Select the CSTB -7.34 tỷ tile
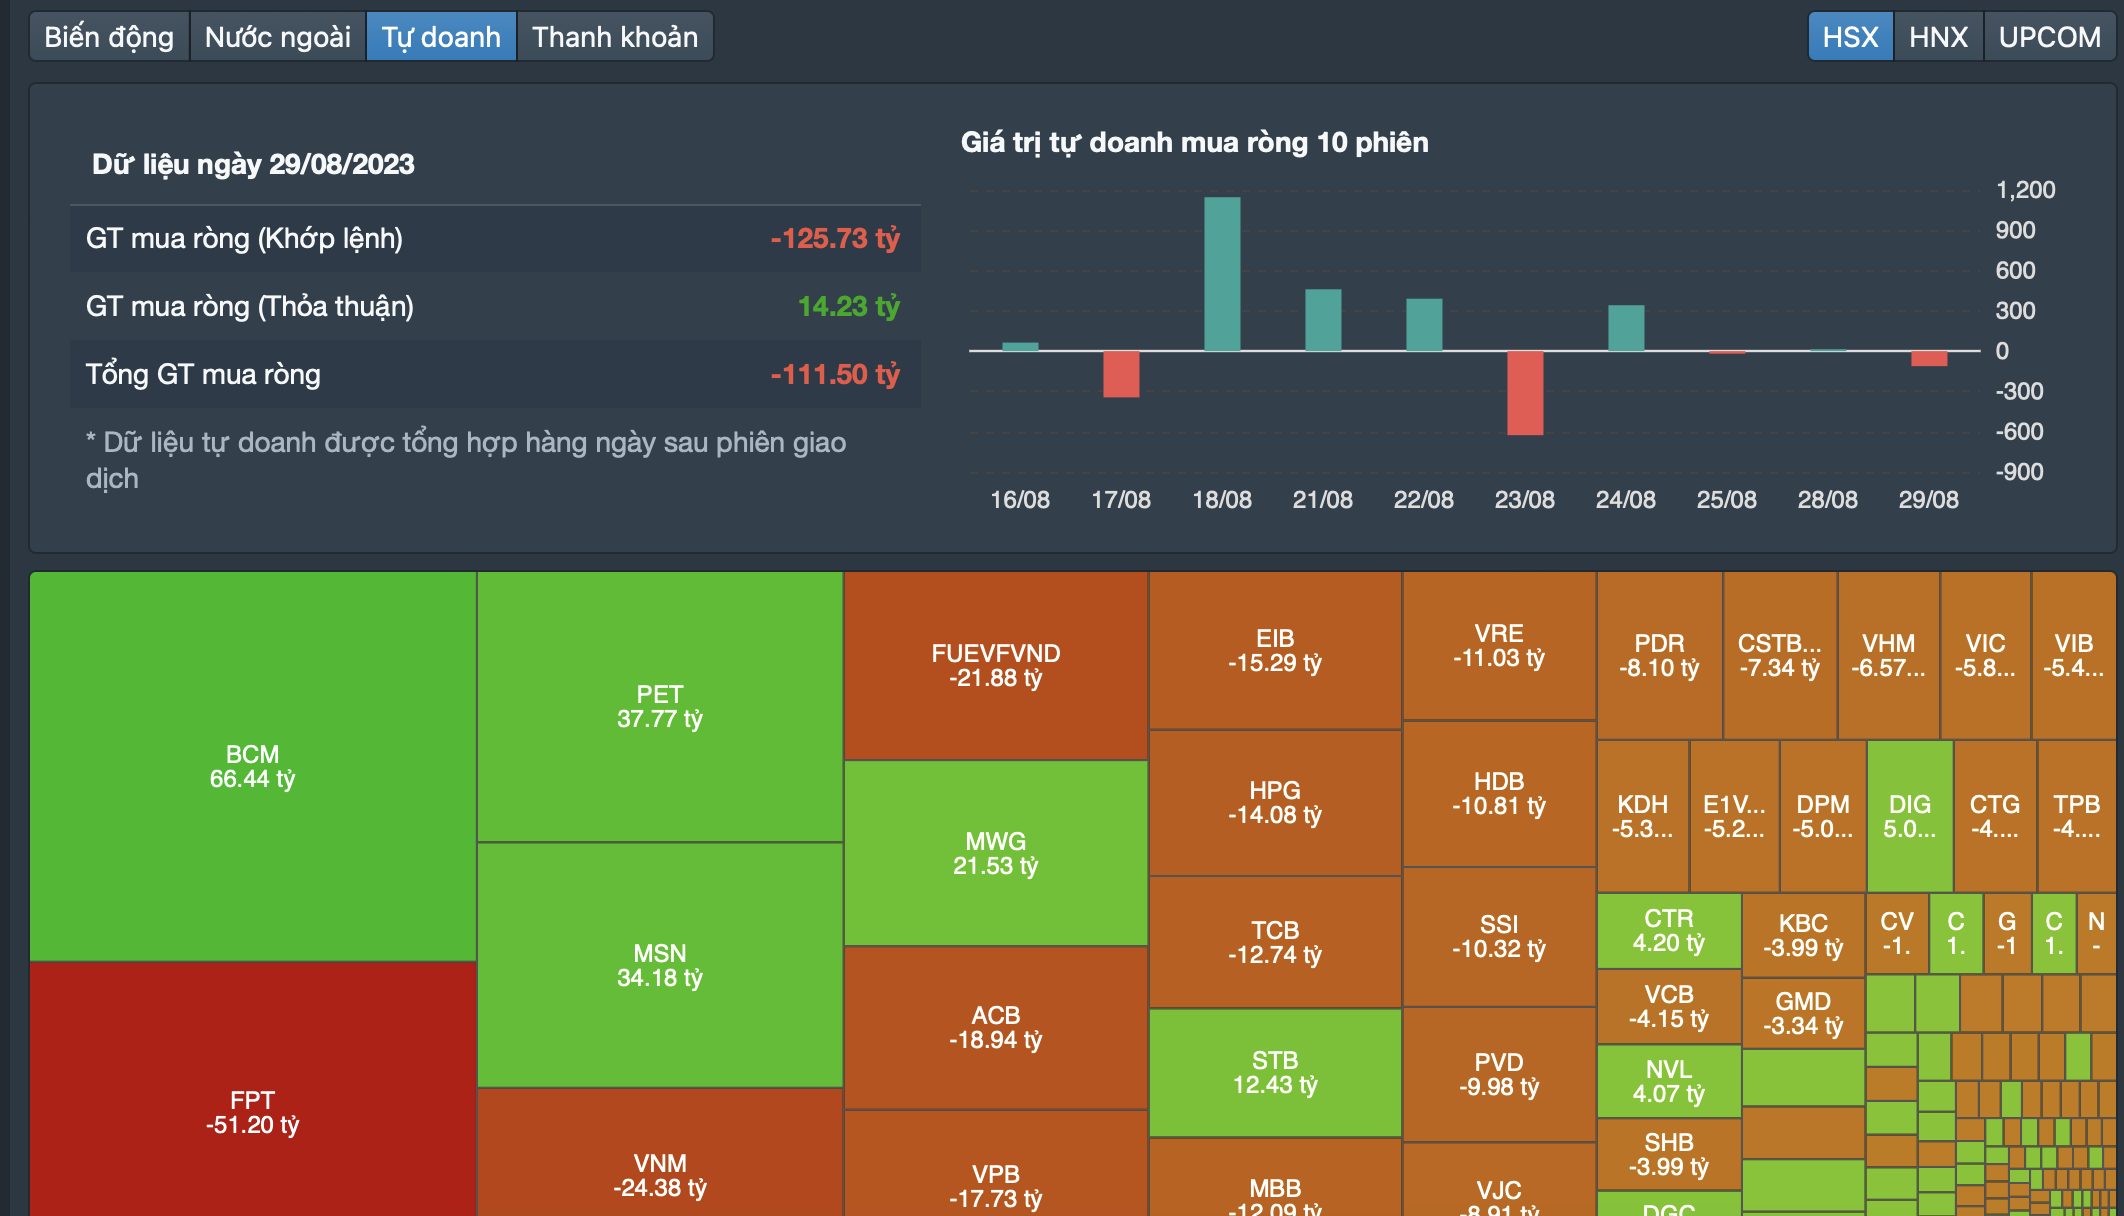Screen dimensions: 2124x1216 (x=1780, y=656)
